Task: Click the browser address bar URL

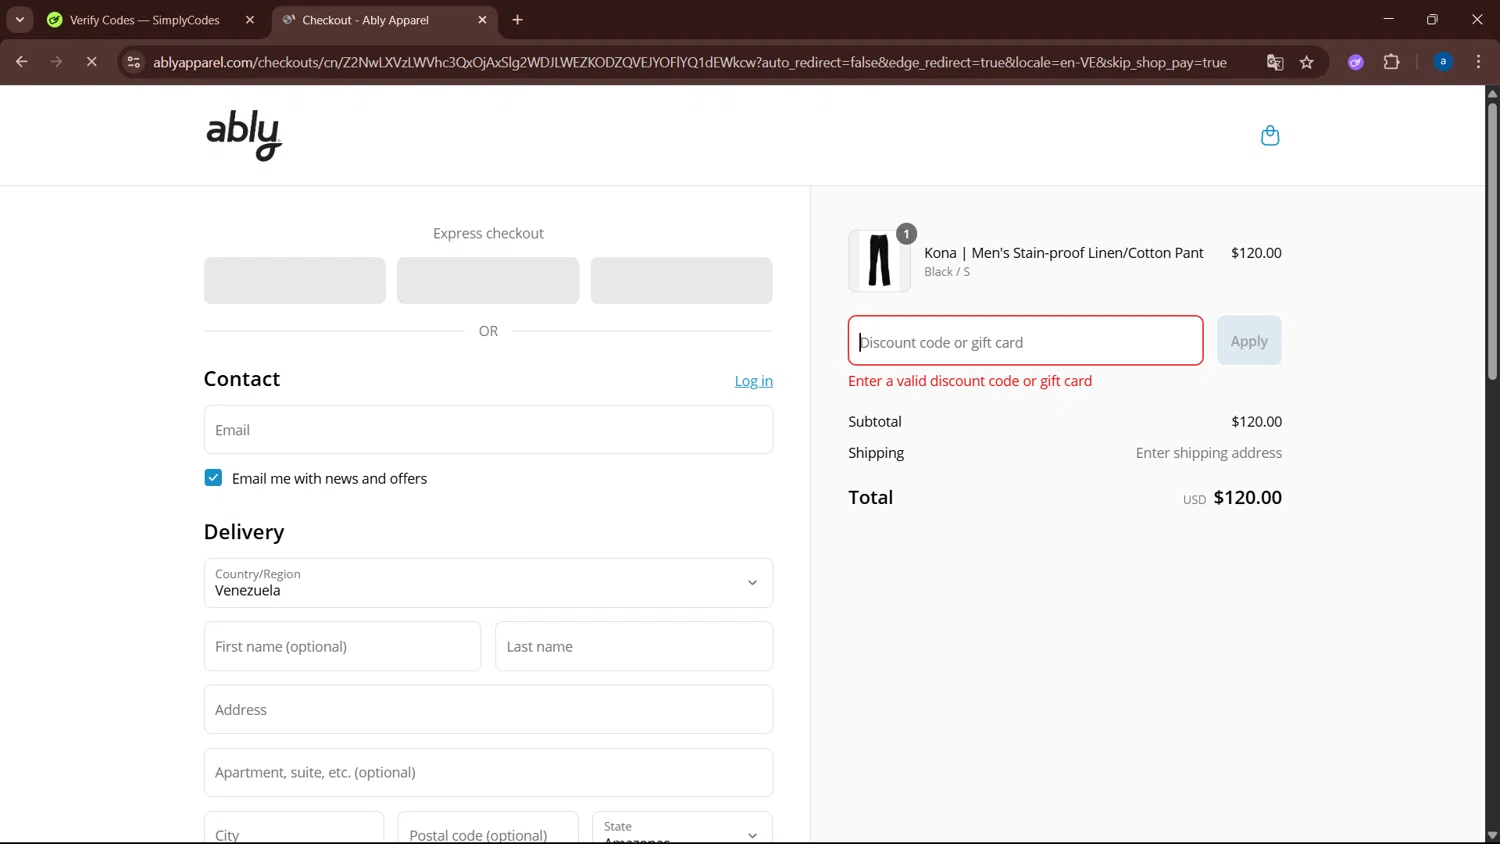Action: [x=690, y=62]
